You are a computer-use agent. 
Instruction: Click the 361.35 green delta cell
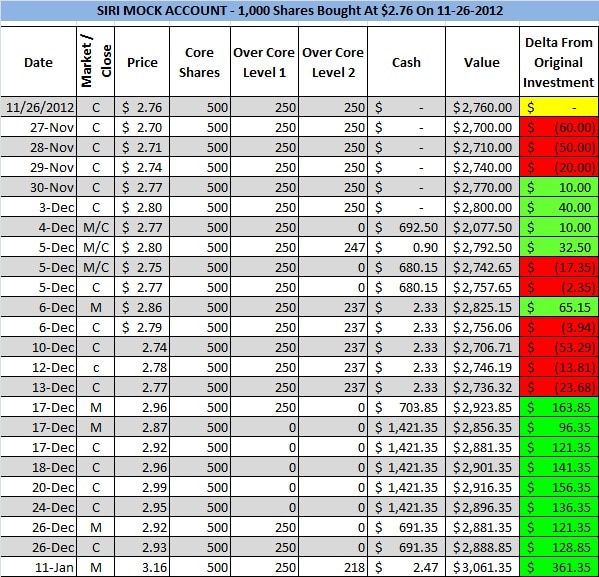[x=559, y=567]
